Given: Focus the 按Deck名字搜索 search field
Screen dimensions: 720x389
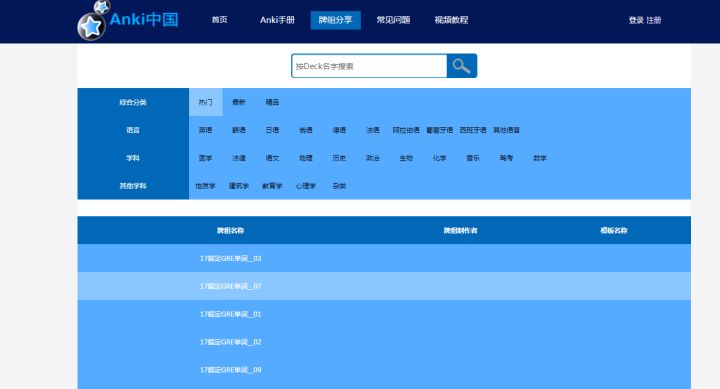Looking at the screenshot, I should click(x=369, y=66).
